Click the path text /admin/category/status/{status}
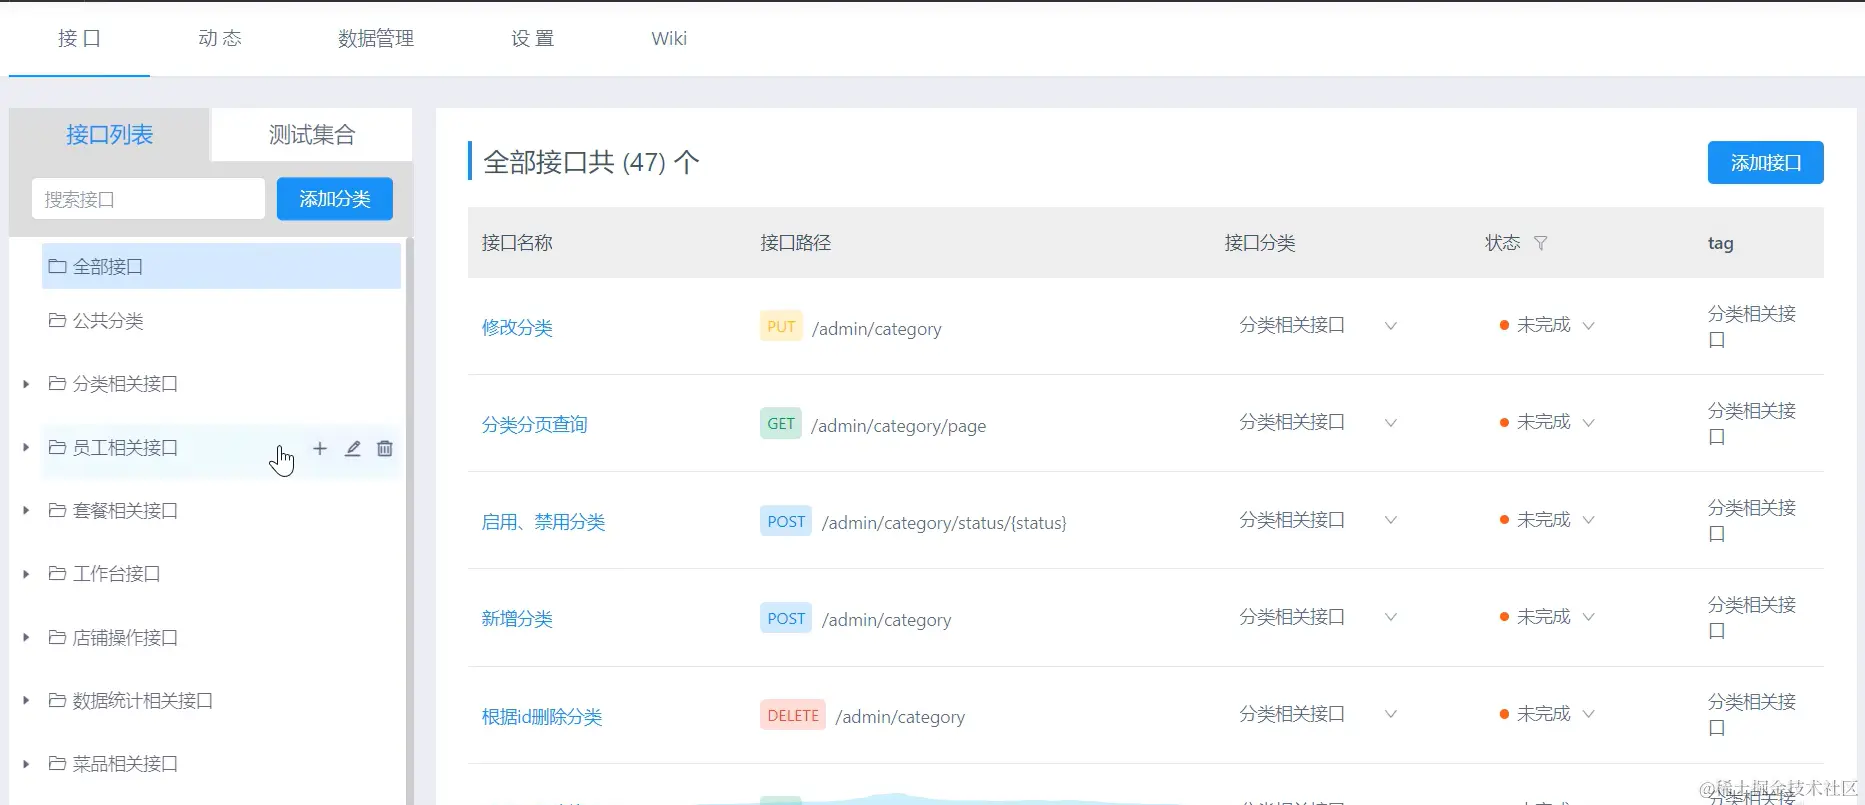The image size is (1865, 805). (x=944, y=523)
